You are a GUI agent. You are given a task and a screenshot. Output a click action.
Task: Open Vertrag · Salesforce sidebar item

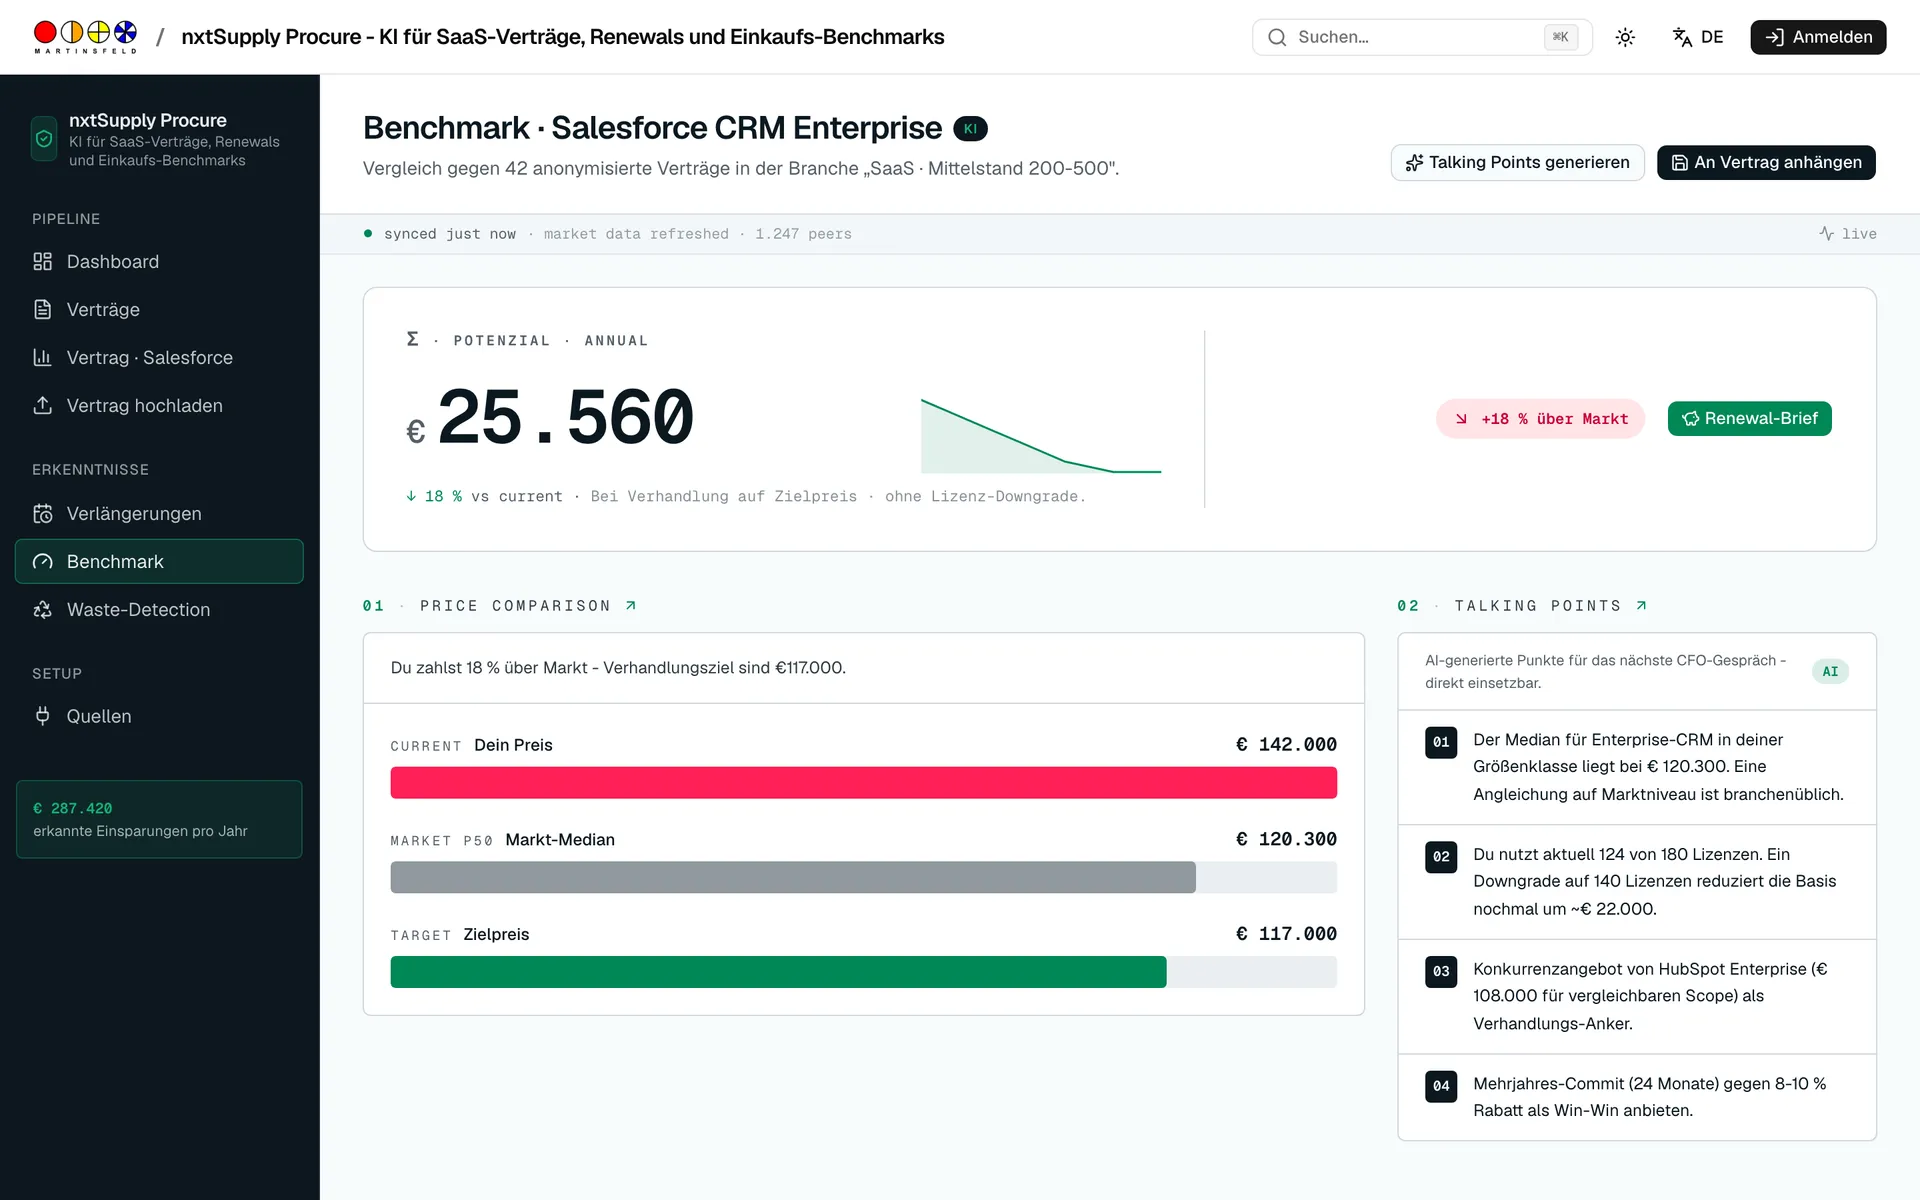[x=159, y=357]
